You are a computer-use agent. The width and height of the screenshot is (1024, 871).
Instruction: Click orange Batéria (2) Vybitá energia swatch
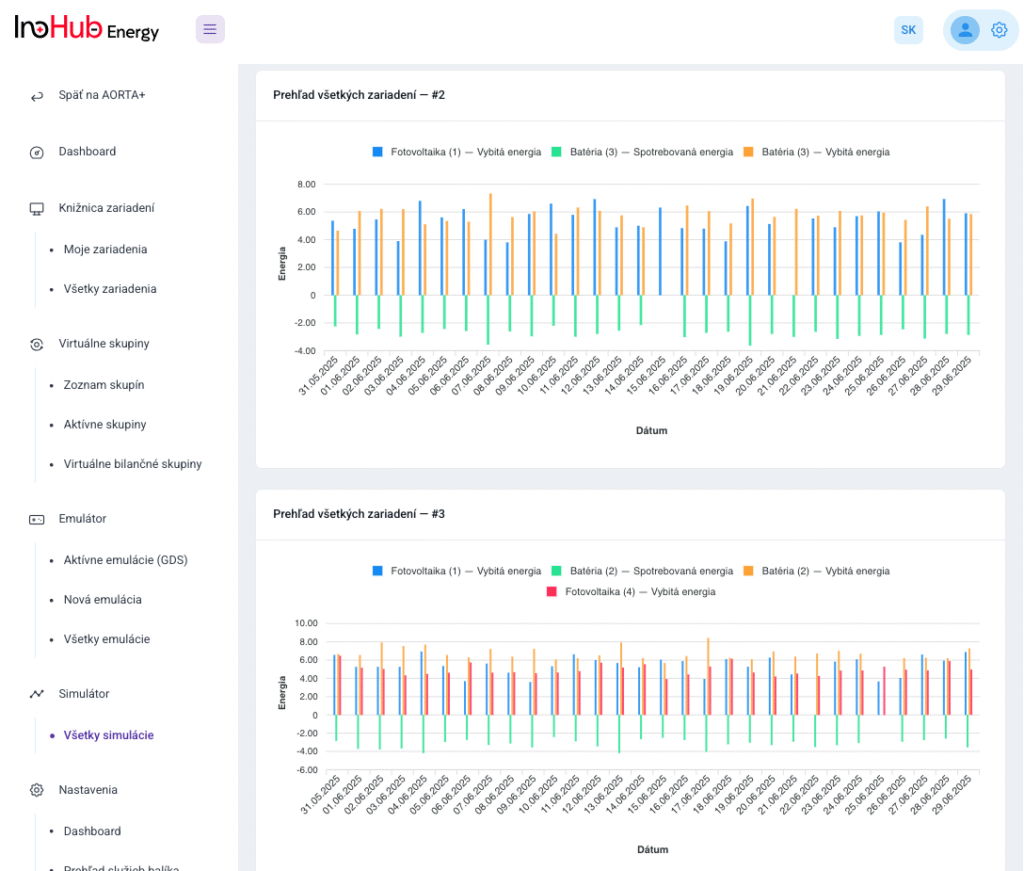[x=748, y=571]
